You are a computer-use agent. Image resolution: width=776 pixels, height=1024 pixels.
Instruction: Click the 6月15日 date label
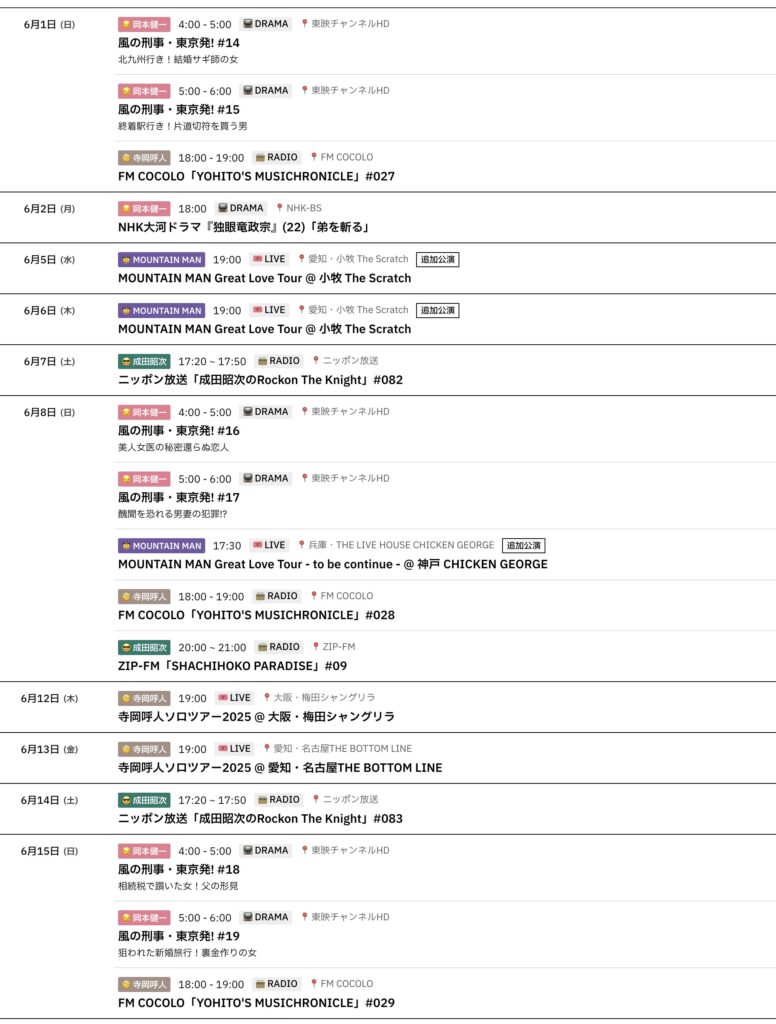pyautogui.click(x=49, y=851)
